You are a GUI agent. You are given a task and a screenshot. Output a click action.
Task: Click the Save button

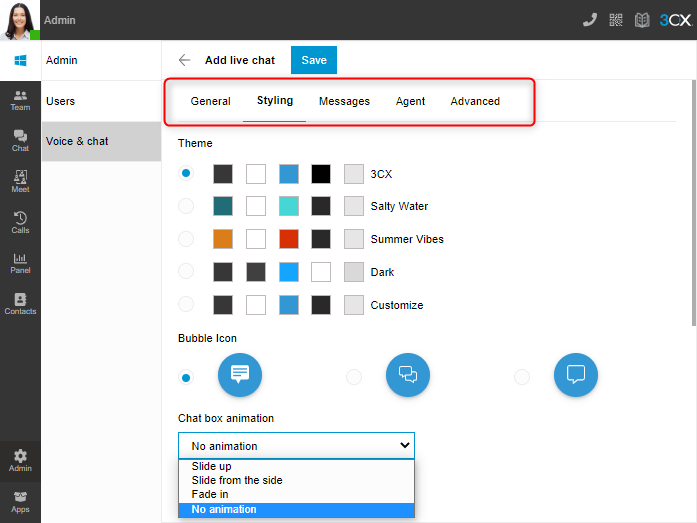click(314, 60)
